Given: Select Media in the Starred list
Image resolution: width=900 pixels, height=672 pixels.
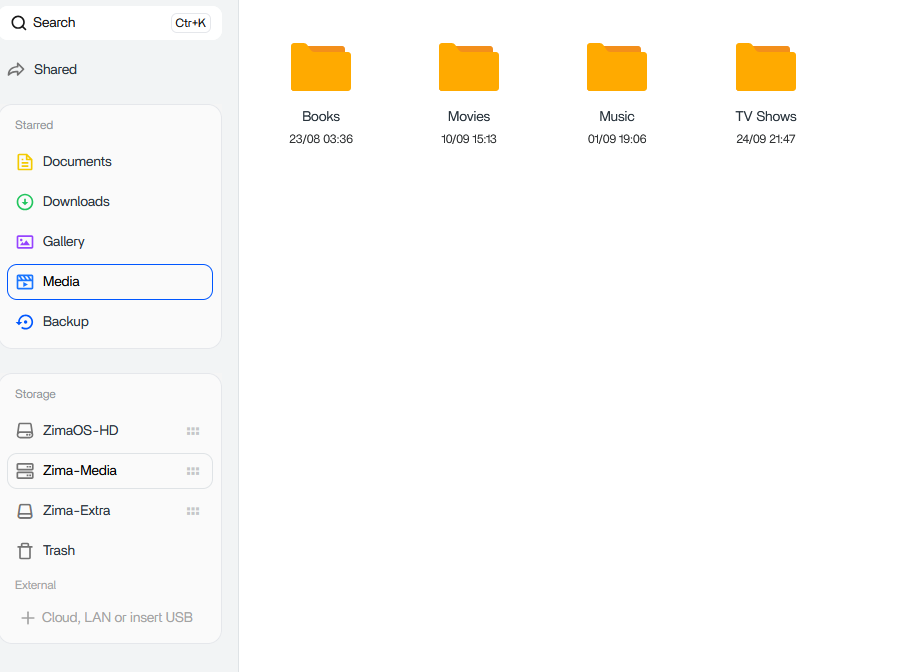Looking at the screenshot, I should [x=110, y=282].
